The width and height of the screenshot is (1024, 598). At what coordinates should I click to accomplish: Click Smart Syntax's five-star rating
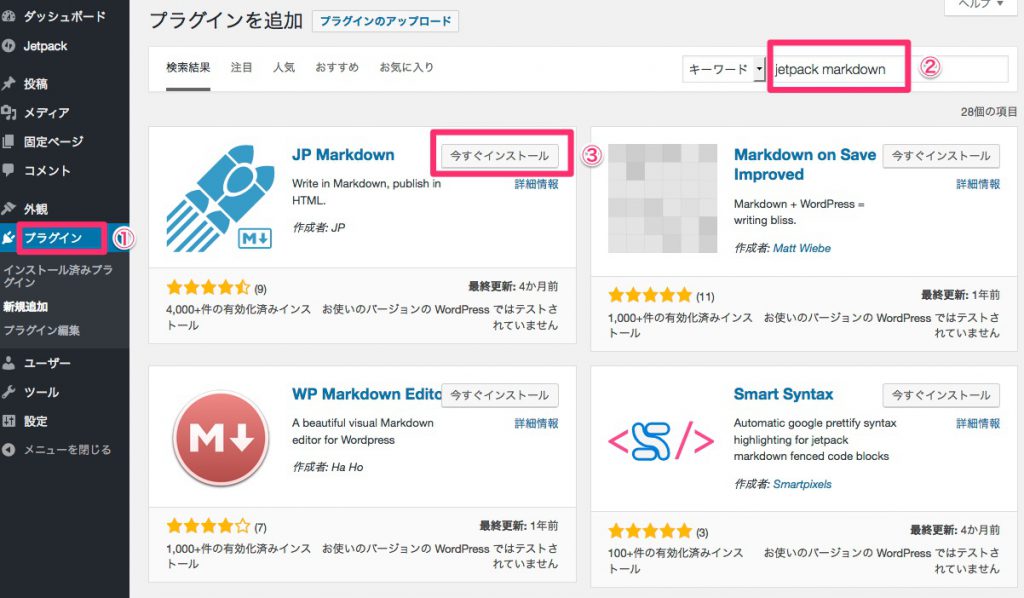click(650, 531)
